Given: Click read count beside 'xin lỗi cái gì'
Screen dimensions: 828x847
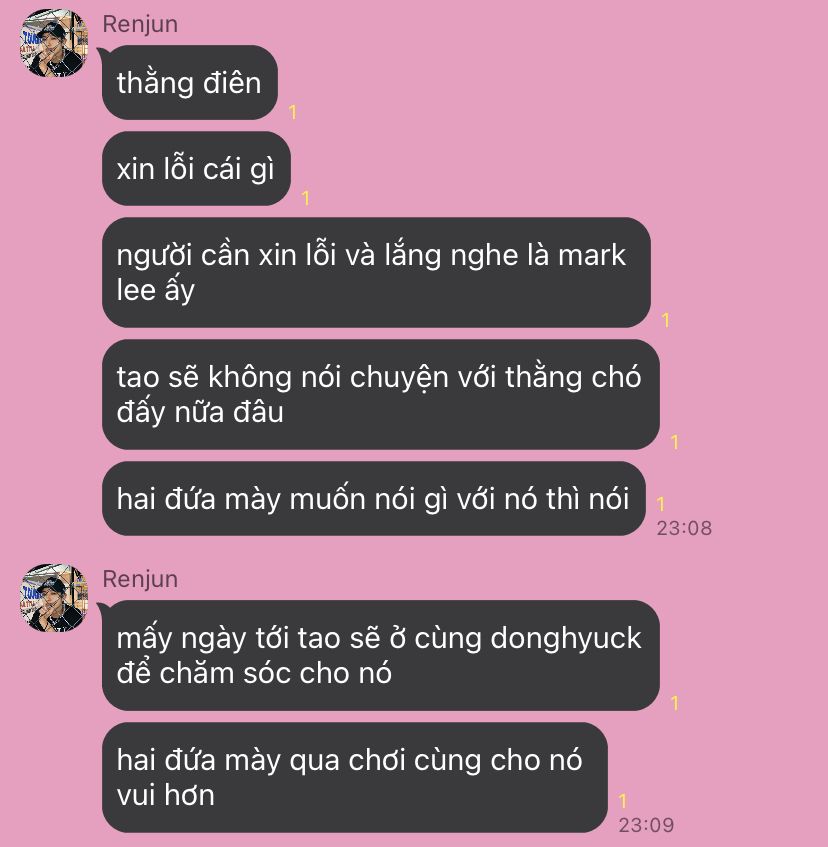Looking at the screenshot, I should click(306, 198).
